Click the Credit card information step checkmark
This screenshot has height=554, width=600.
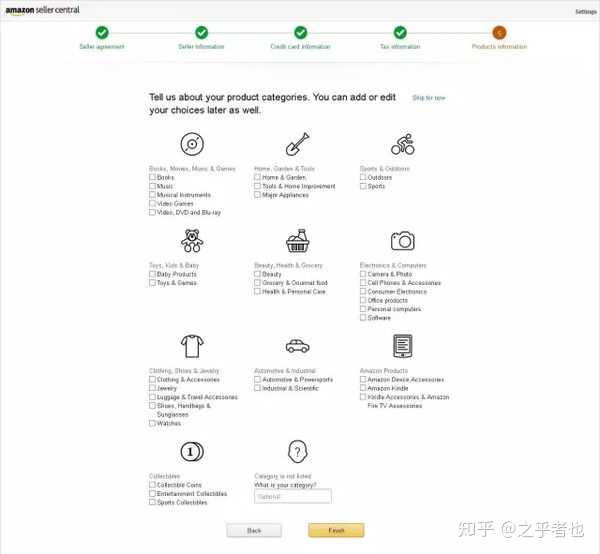[x=301, y=33]
